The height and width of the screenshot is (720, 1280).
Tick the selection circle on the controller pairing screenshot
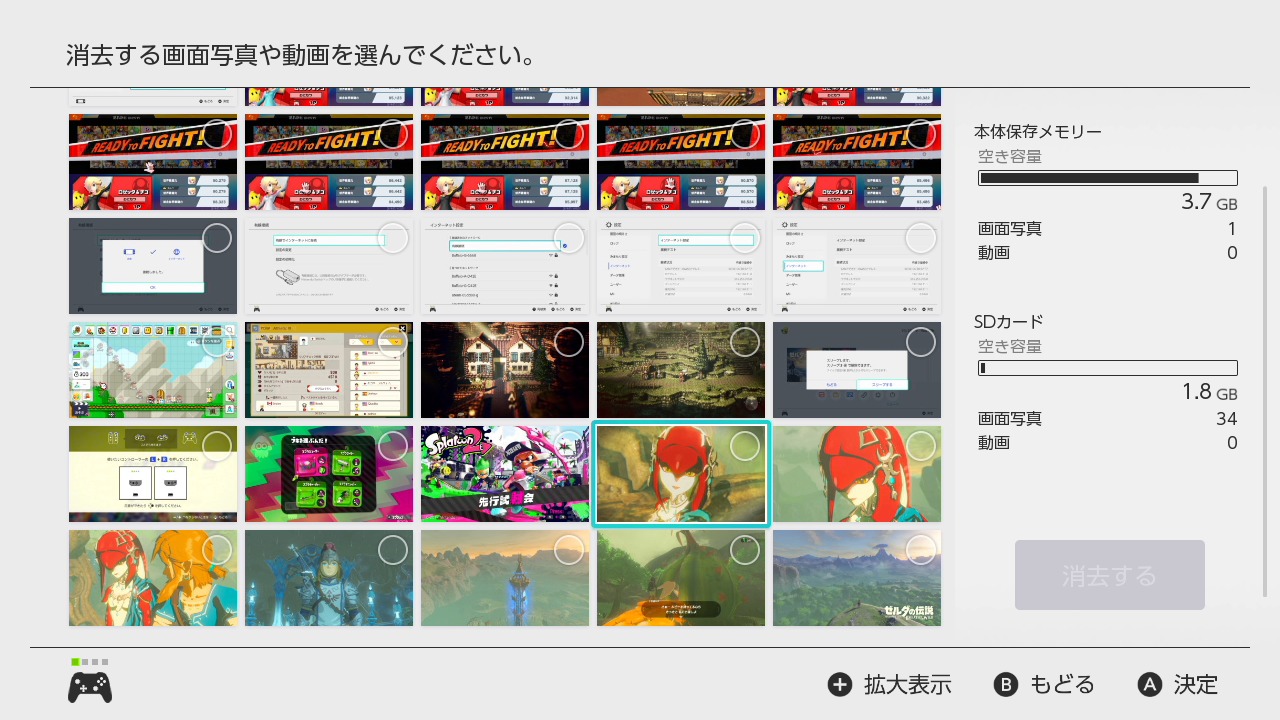(217, 446)
